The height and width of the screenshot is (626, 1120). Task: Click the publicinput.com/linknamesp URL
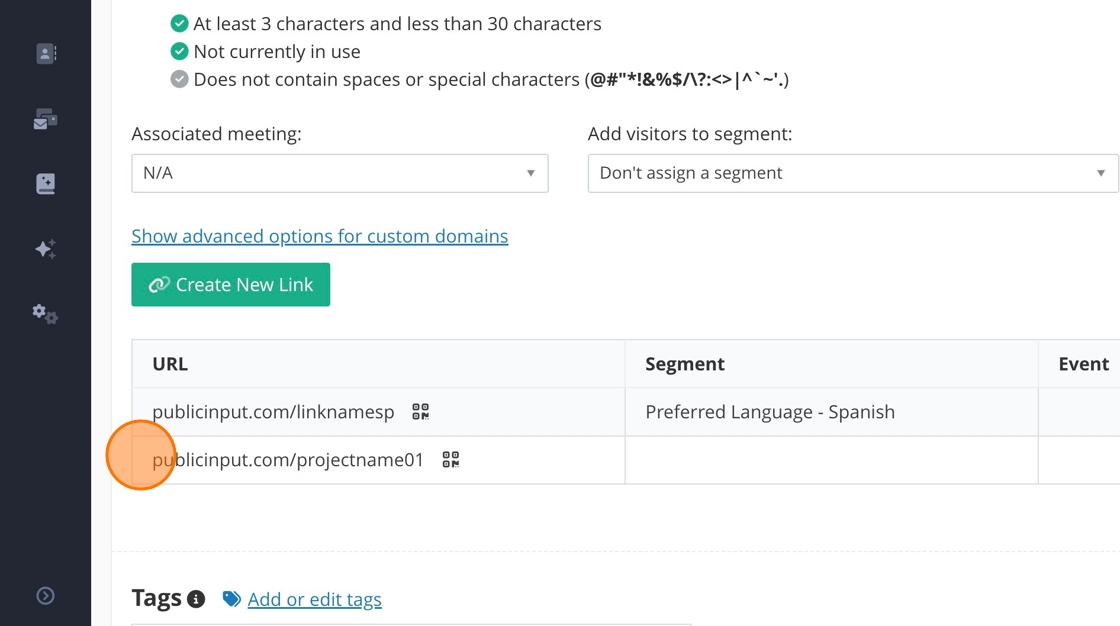[x=273, y=412]
